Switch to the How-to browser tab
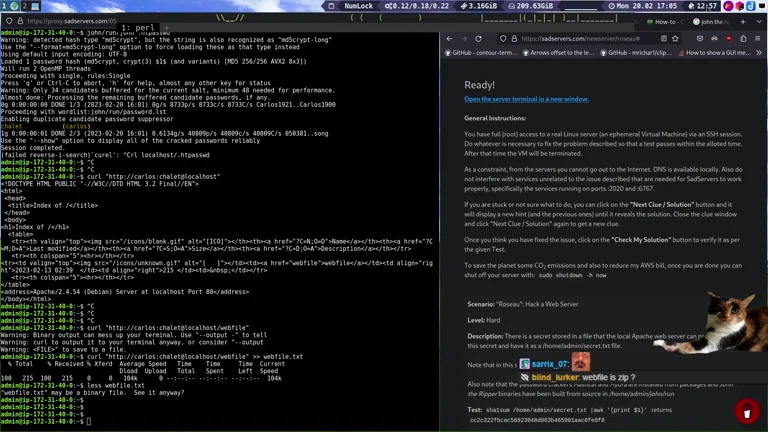The image size is (768, 432). click(665, 22)
